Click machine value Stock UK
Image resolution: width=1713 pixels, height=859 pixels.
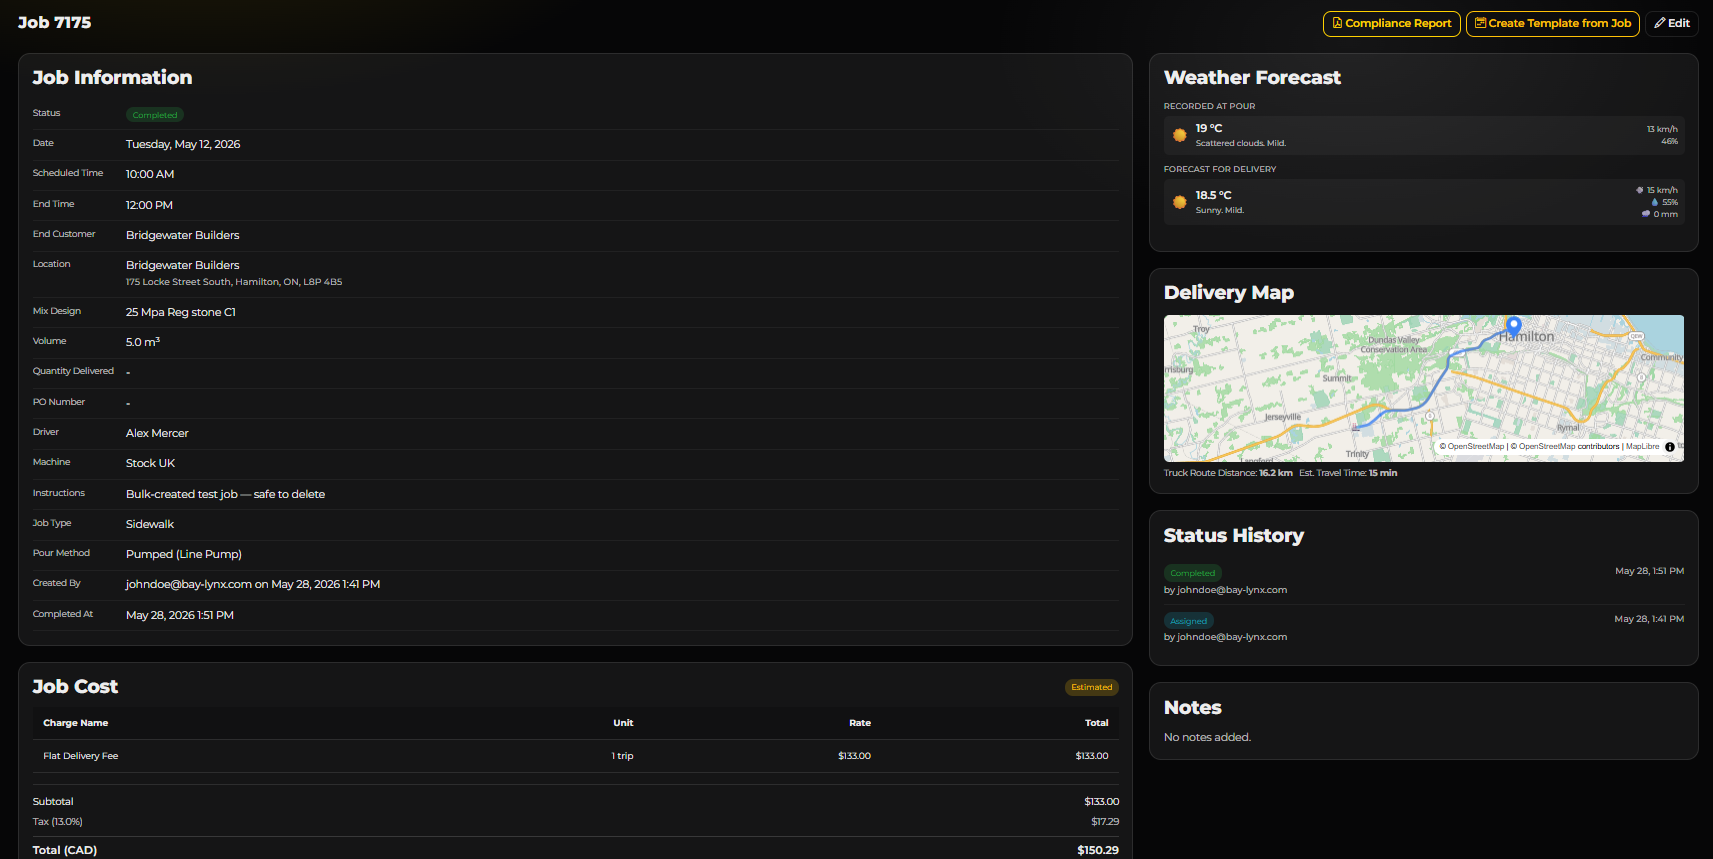(x=150, y=463)
